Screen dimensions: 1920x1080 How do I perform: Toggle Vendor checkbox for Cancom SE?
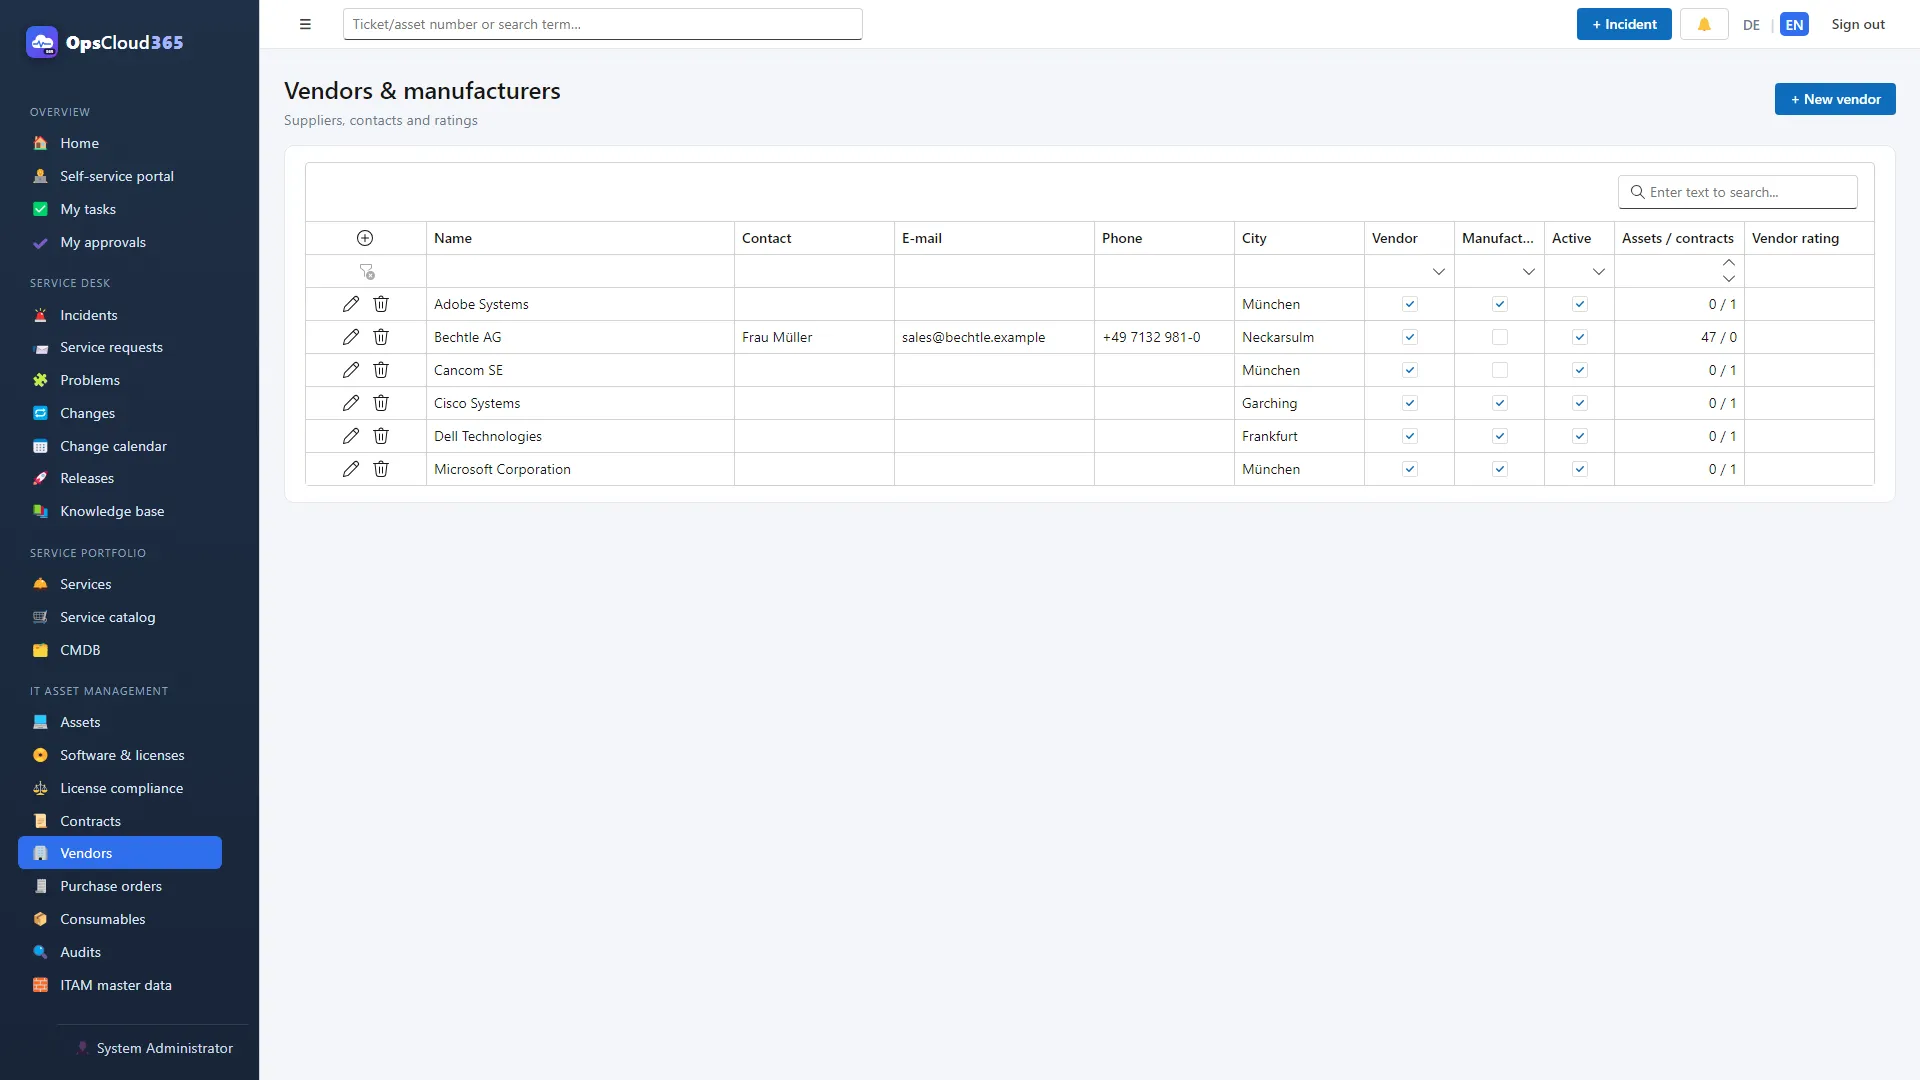(1410, 370)
